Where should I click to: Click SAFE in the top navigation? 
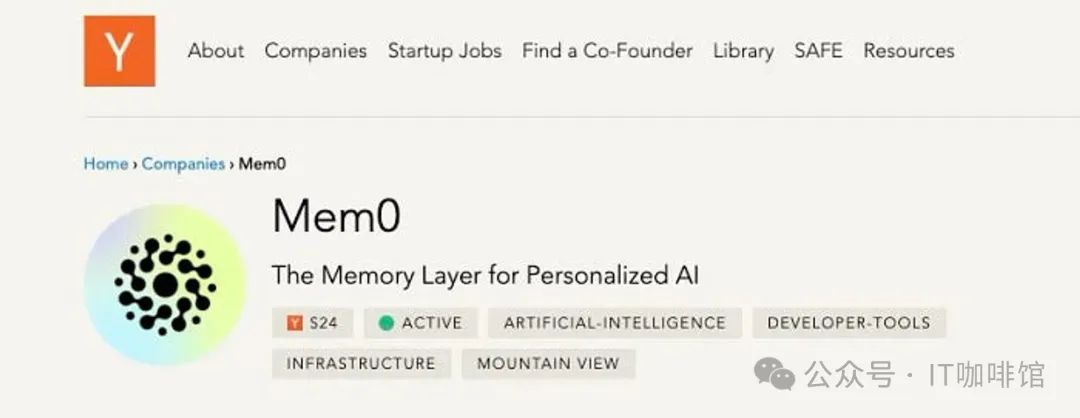point(818,51)
